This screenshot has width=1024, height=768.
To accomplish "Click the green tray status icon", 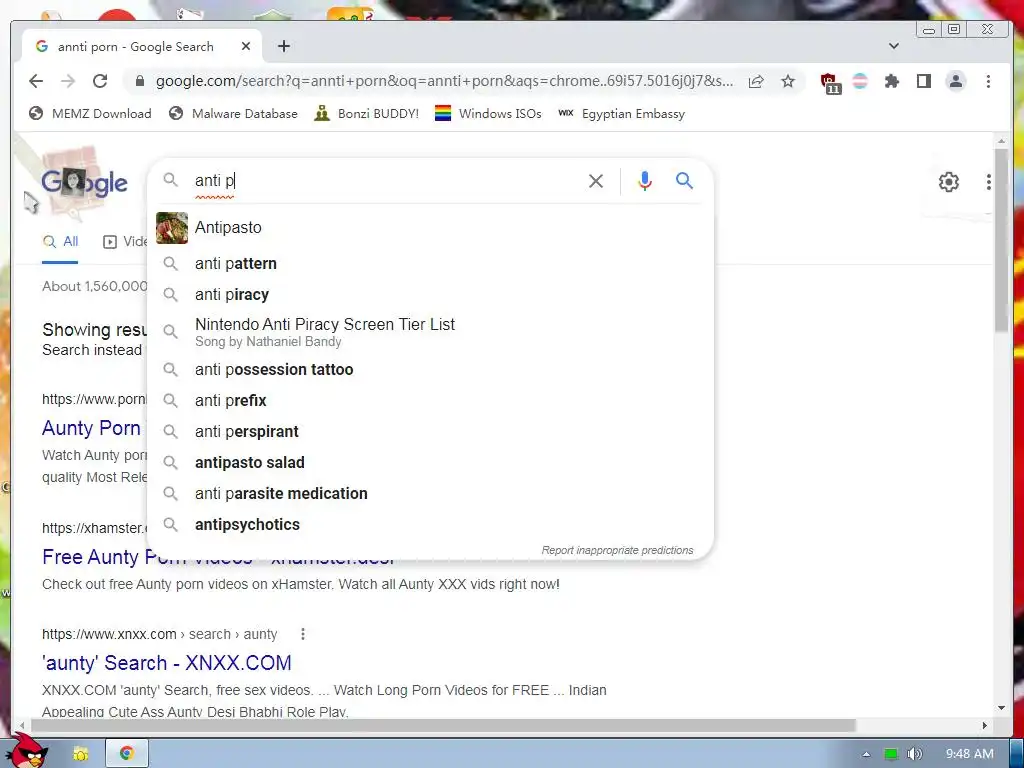I will (891, 754).
